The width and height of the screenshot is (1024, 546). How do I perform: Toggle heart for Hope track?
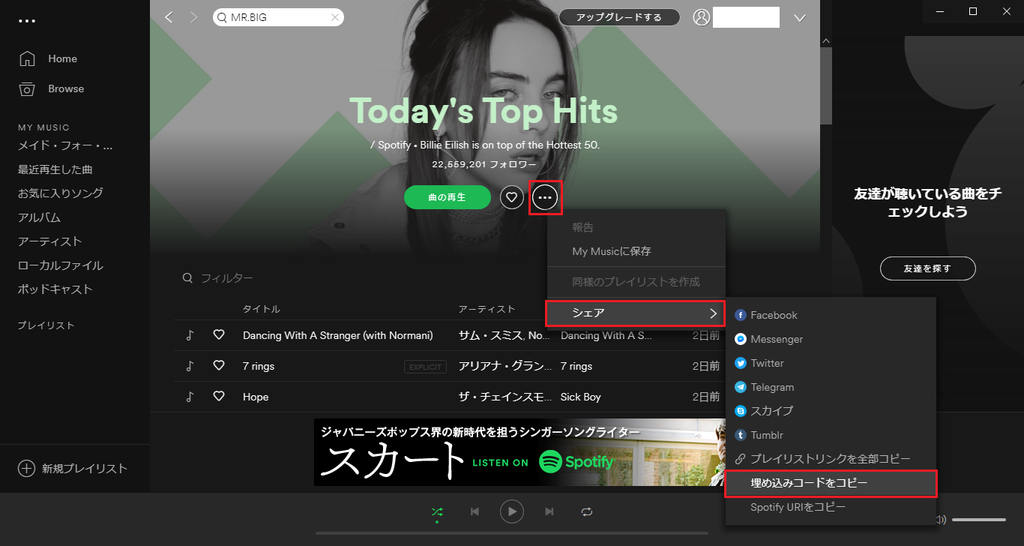(219, 396)
